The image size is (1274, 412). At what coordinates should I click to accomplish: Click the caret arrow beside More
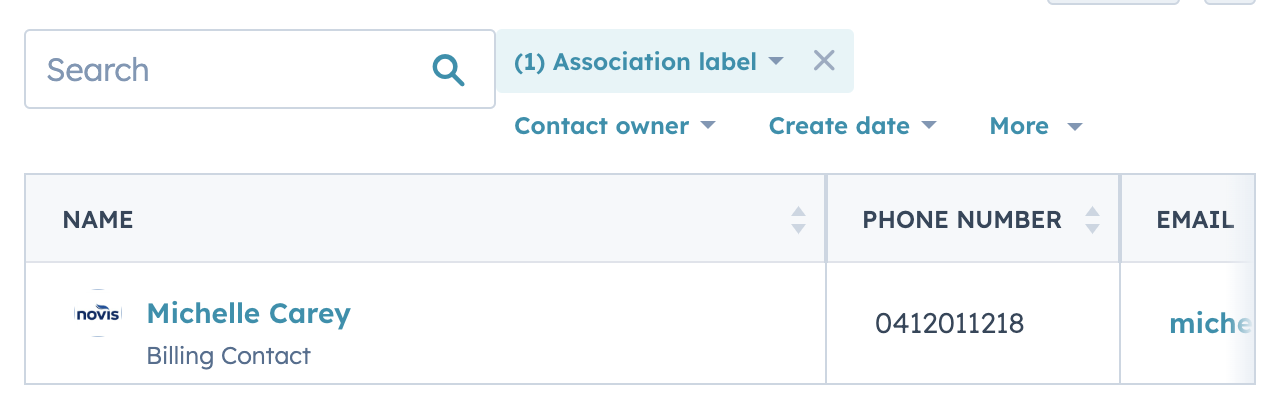coord(1075,127)
